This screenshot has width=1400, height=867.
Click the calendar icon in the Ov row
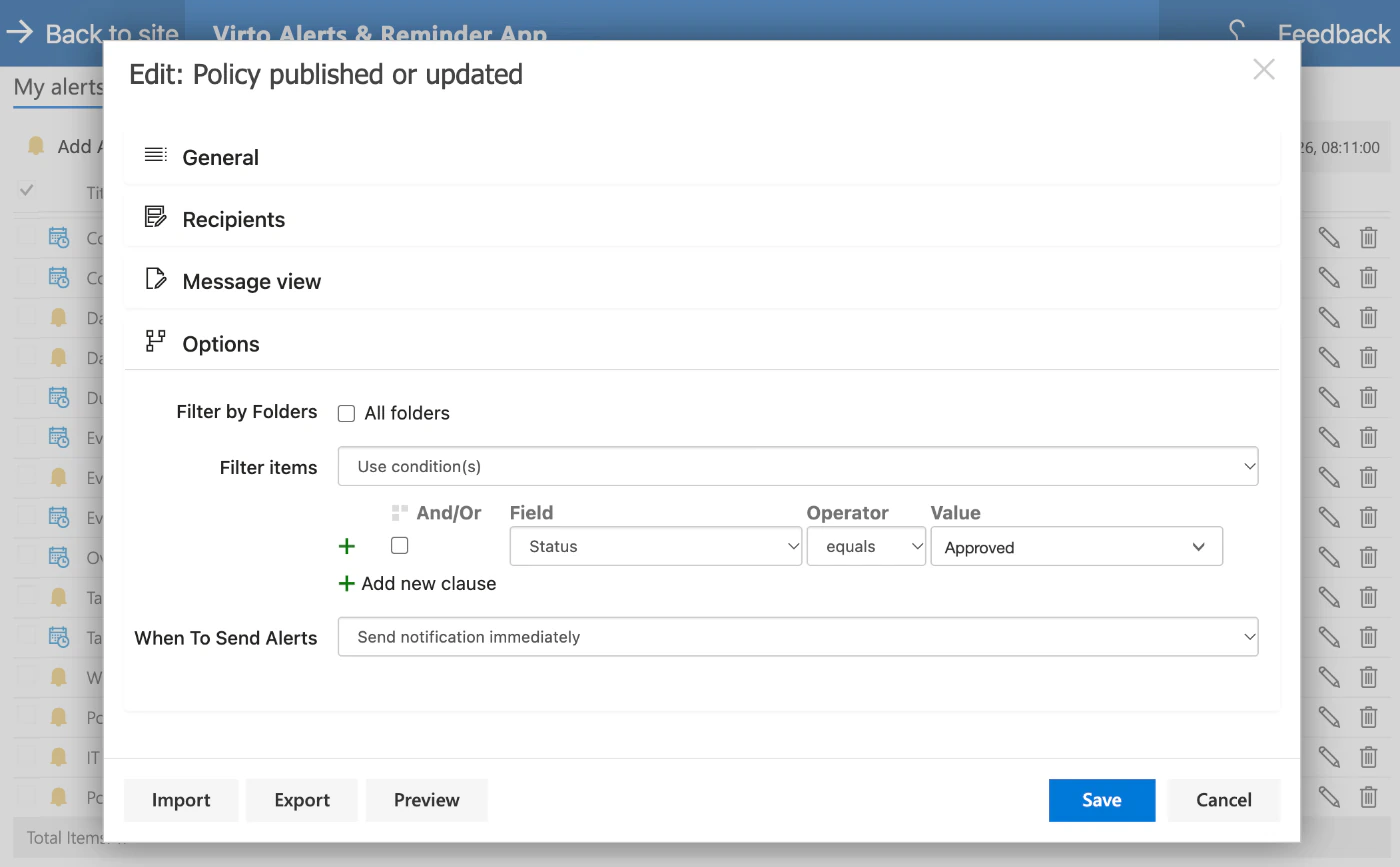59,557
